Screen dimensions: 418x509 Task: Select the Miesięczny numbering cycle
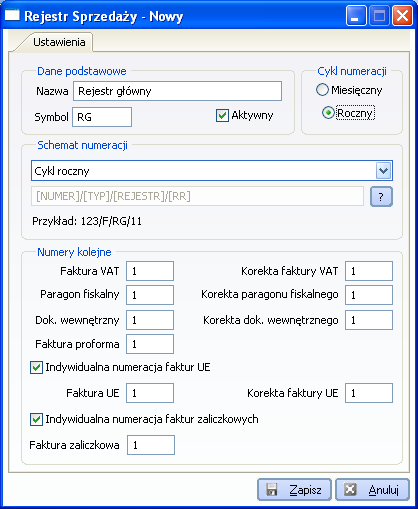(x=322, y=90)
